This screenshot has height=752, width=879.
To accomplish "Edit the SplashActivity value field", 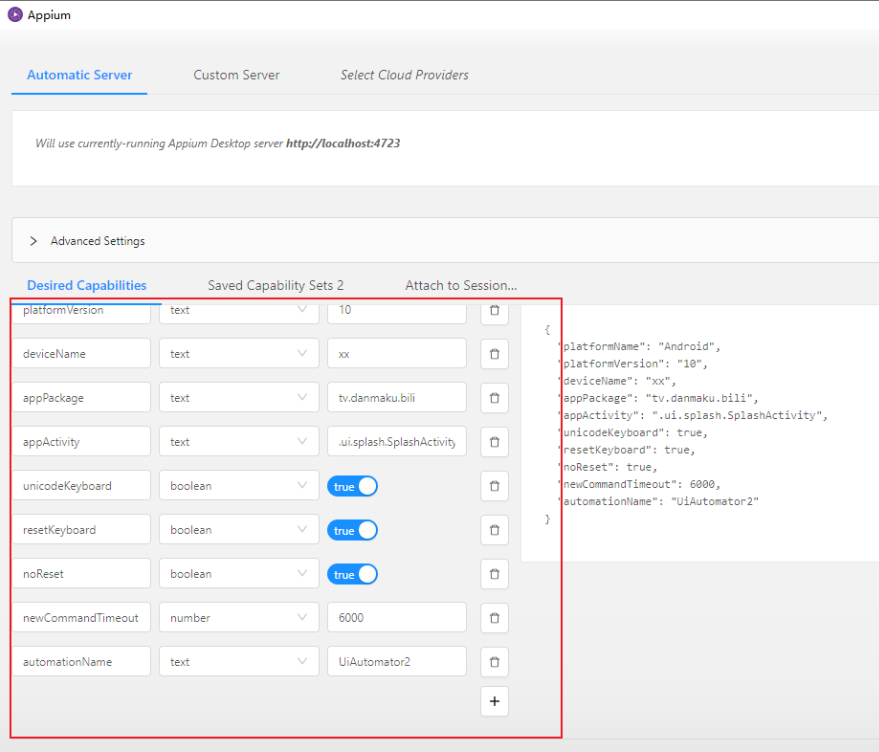I will 397,442.
